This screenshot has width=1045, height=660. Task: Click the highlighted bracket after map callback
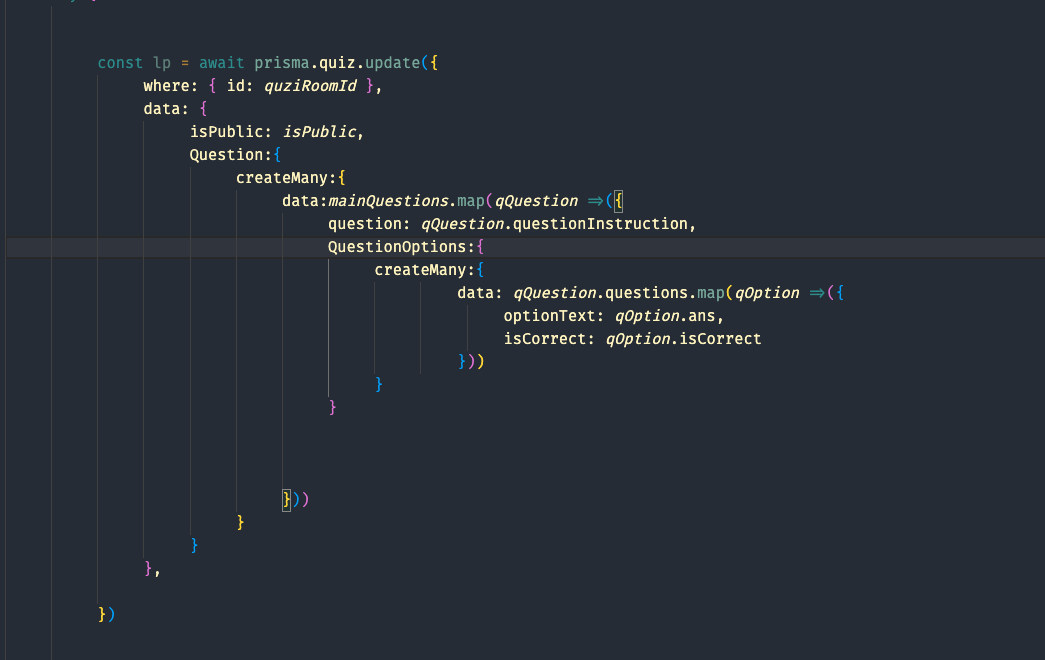click(x=285, y=498)
